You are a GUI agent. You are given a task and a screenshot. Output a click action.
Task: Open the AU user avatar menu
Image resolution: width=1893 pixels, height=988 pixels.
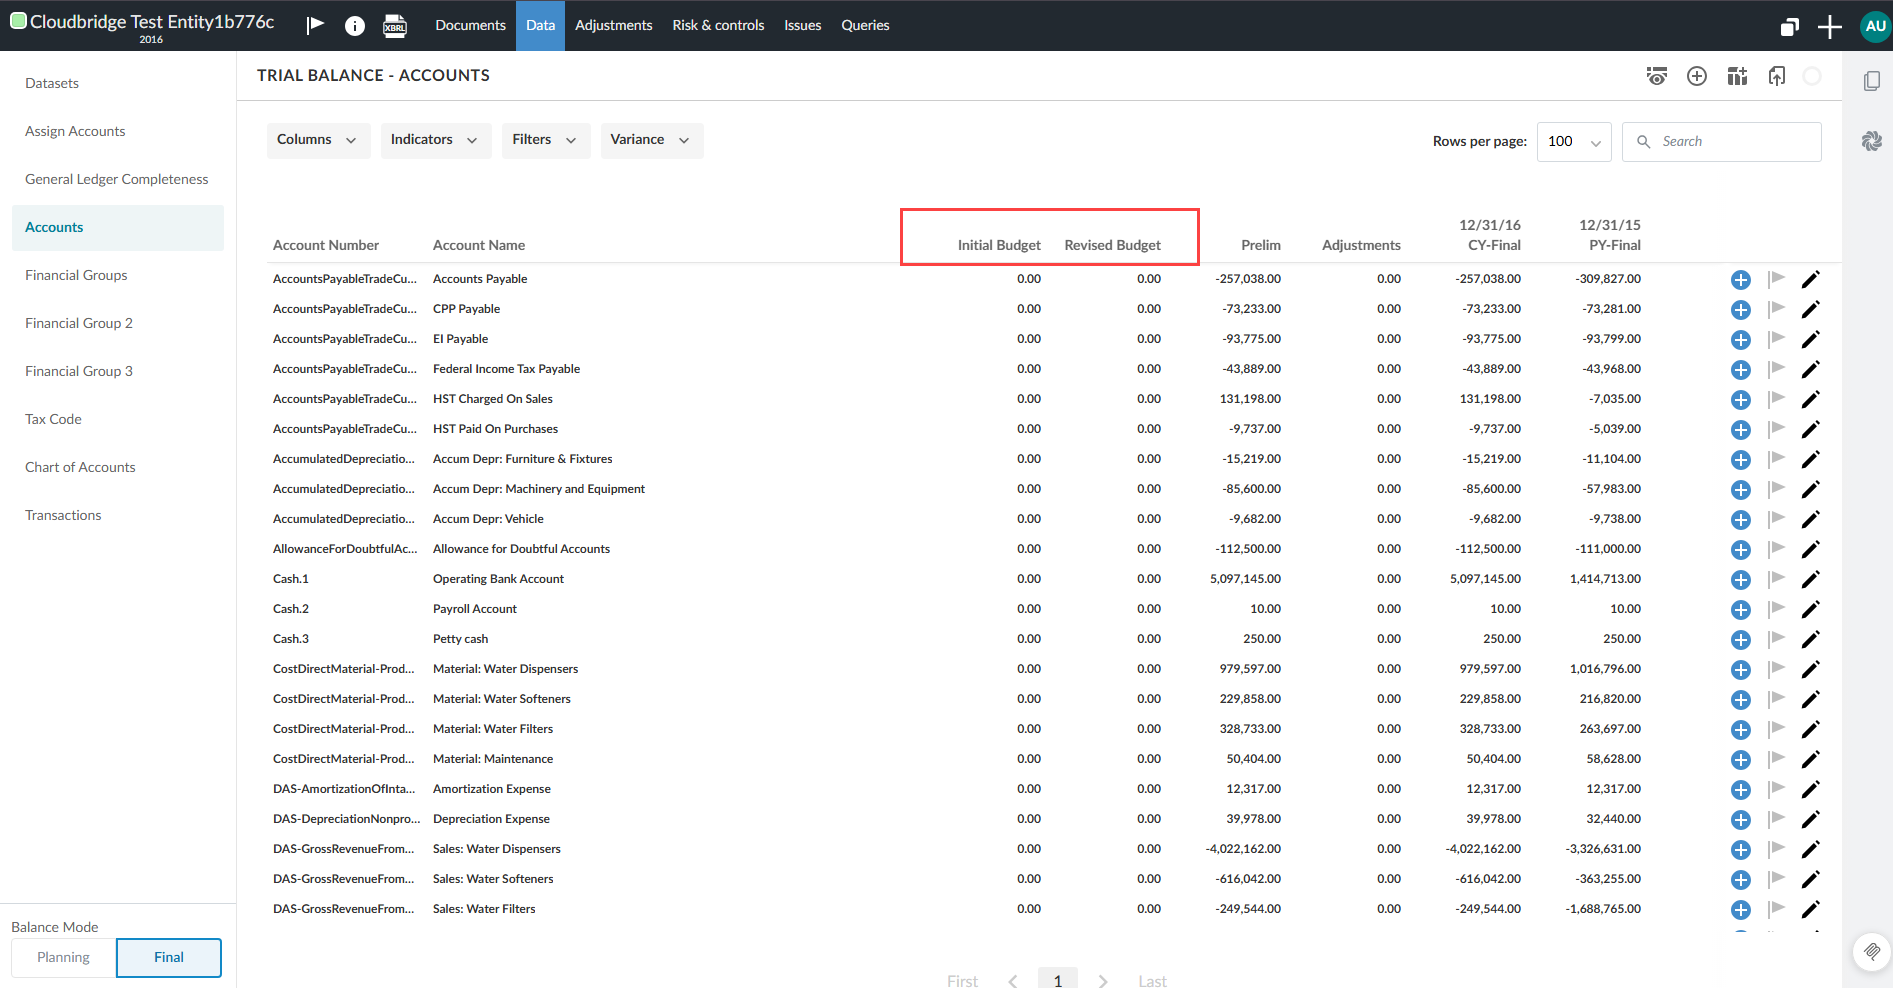tap(1875, 26)
